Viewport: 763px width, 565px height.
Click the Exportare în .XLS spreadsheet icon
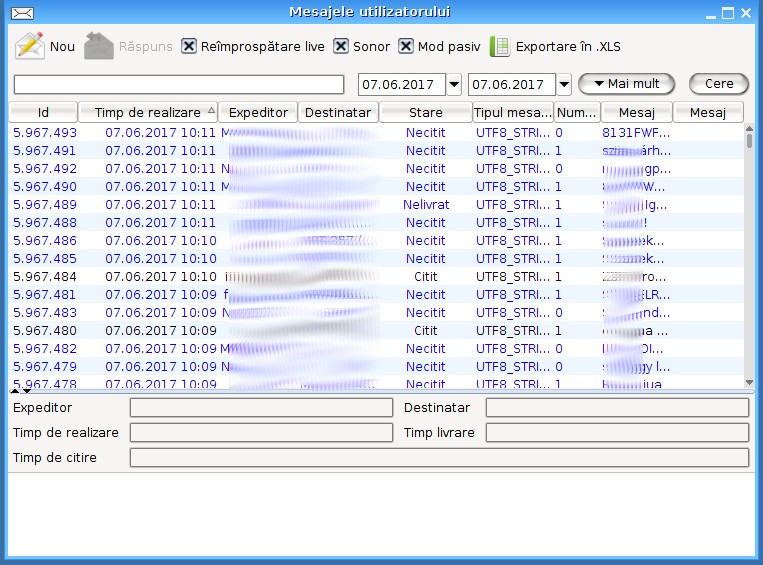pos(499,46)
